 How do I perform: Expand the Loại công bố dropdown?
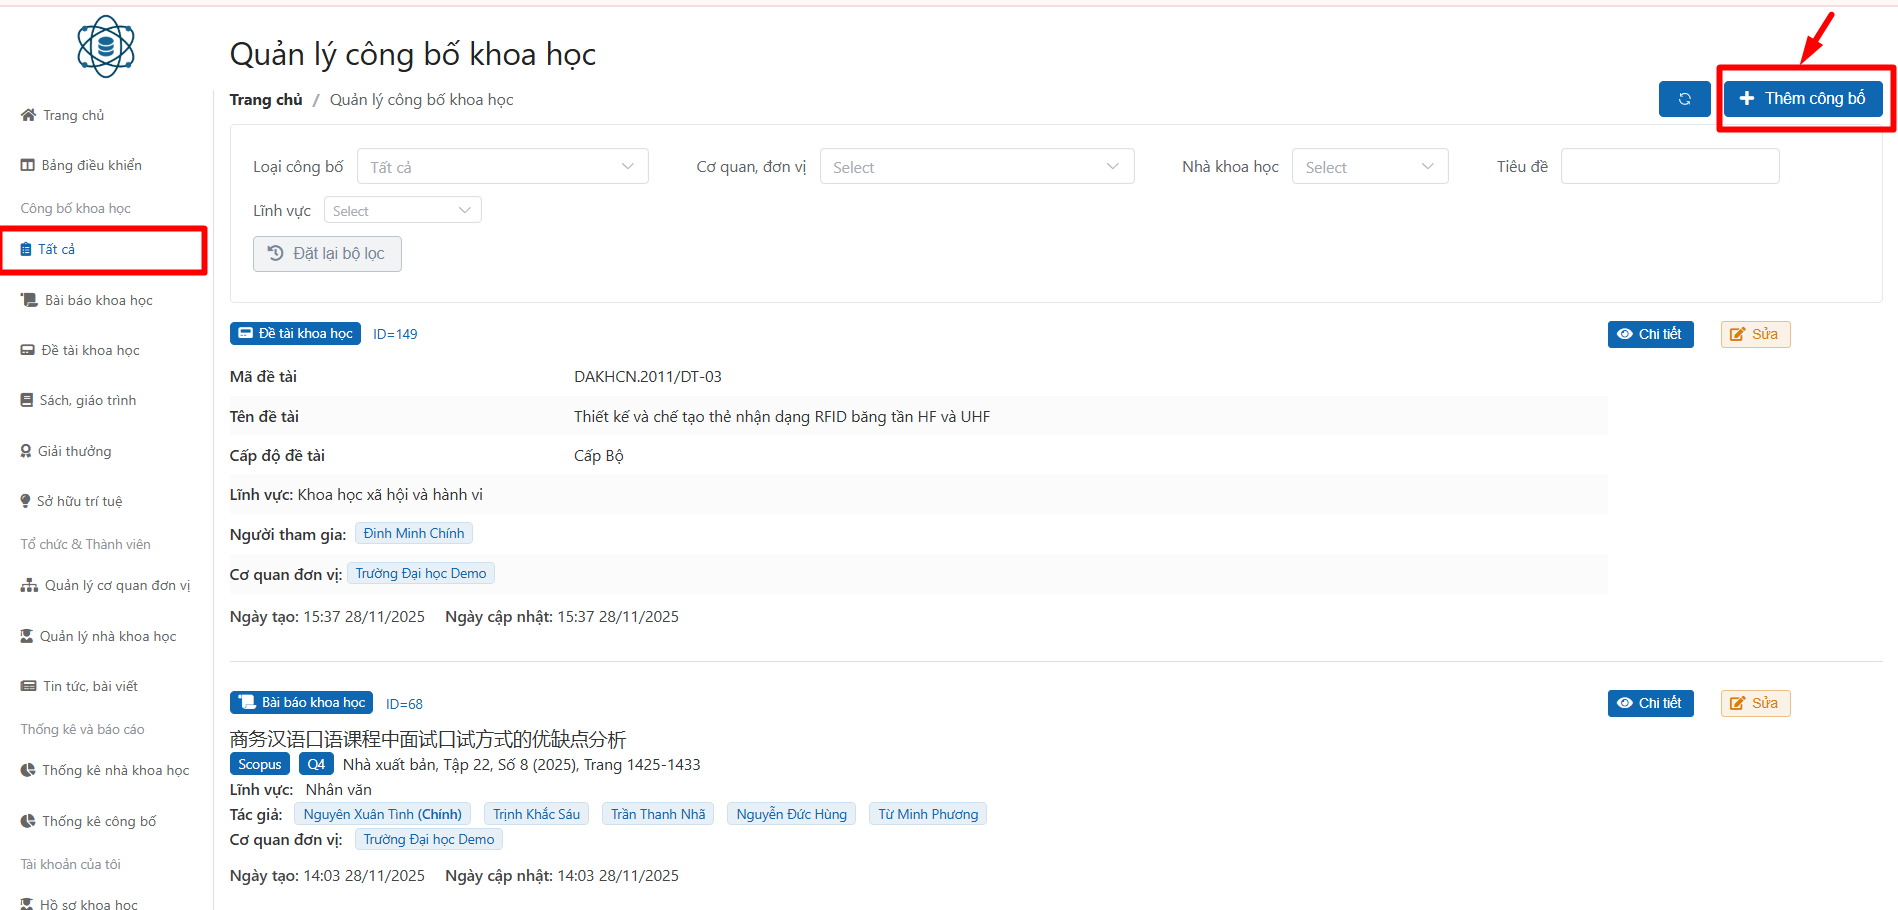[x=502, y=167]
